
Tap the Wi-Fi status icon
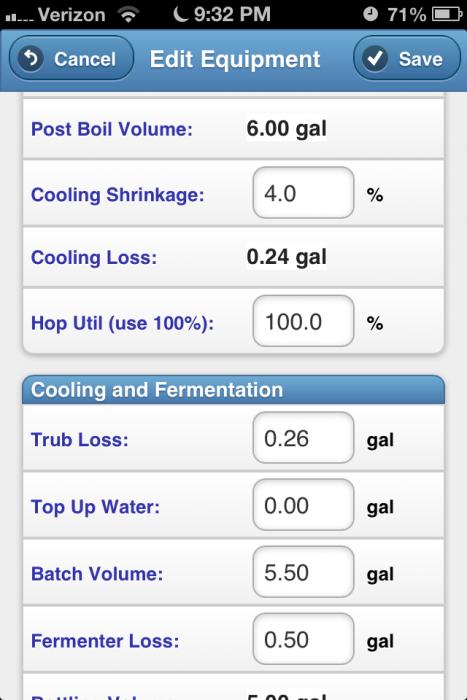[x=129, y=15]
